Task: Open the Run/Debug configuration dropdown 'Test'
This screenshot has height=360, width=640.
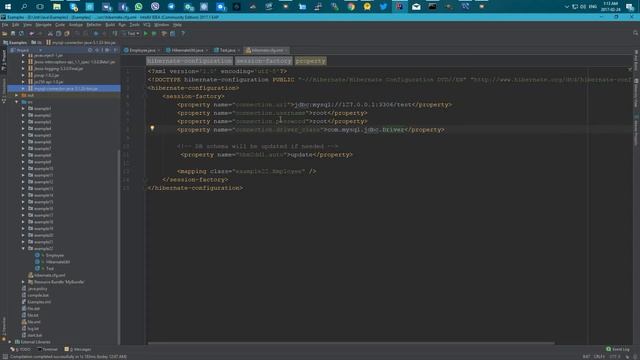Action: (131, 33)
